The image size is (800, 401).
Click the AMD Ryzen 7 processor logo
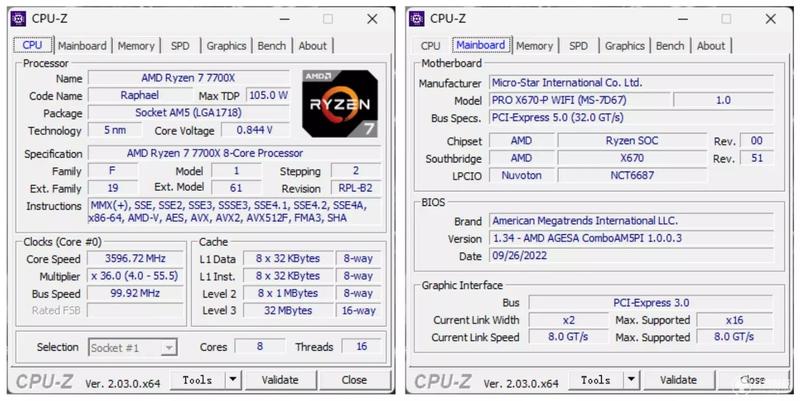click(x=340, y=104)
